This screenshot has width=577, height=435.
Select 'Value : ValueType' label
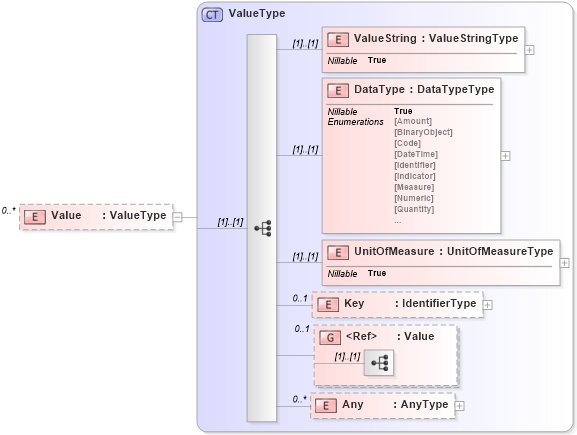tap(109, 216)
